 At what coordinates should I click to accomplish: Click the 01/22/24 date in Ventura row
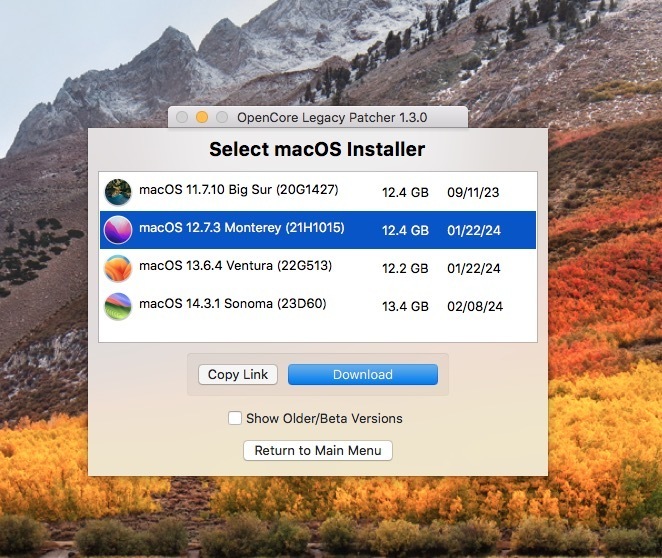[474, 268]
